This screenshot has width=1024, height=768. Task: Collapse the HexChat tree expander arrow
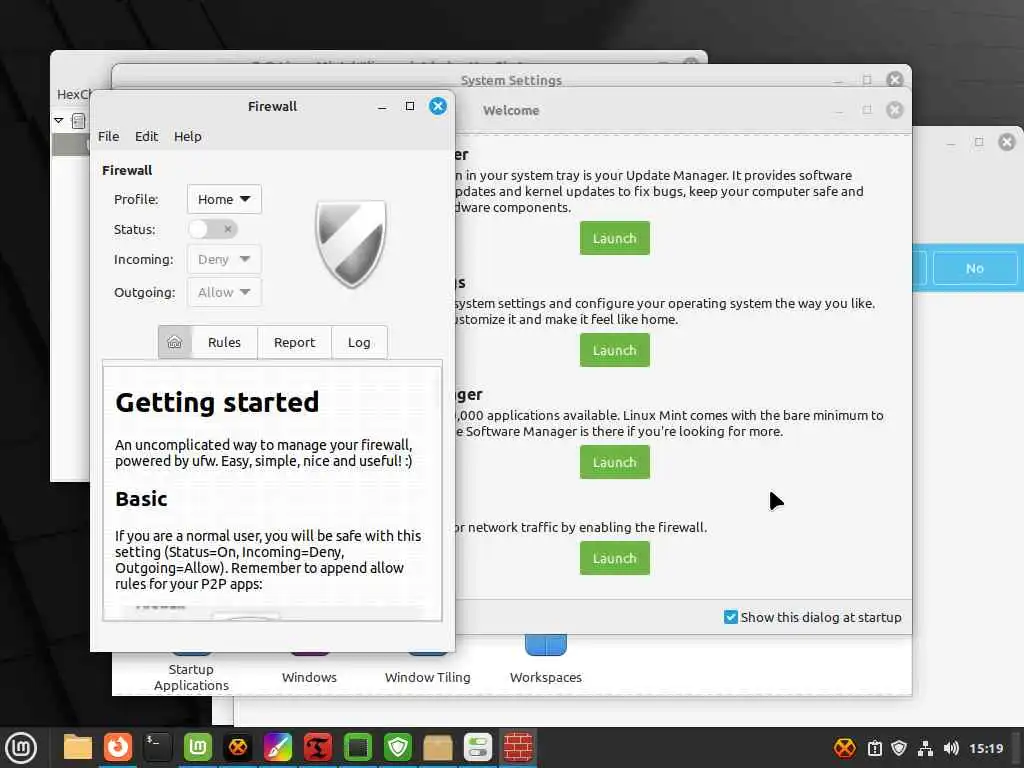59,121
